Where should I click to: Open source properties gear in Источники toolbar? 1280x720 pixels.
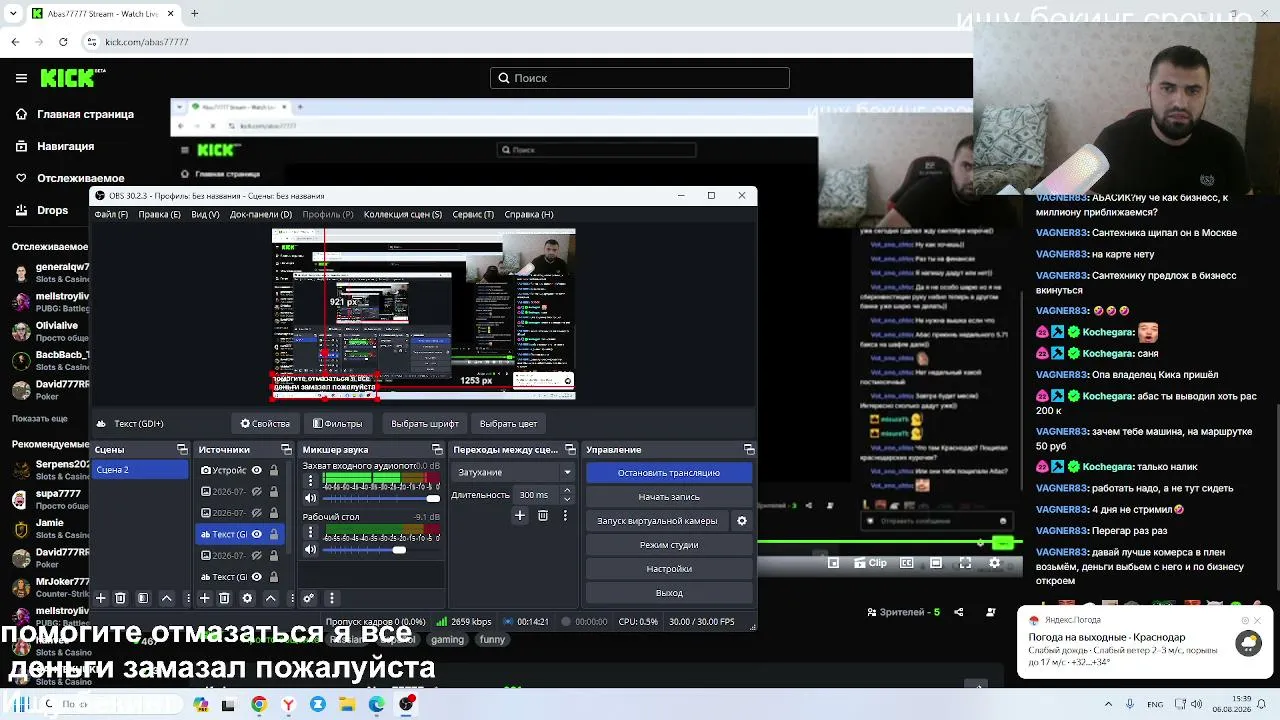click(x=247, y=598)
